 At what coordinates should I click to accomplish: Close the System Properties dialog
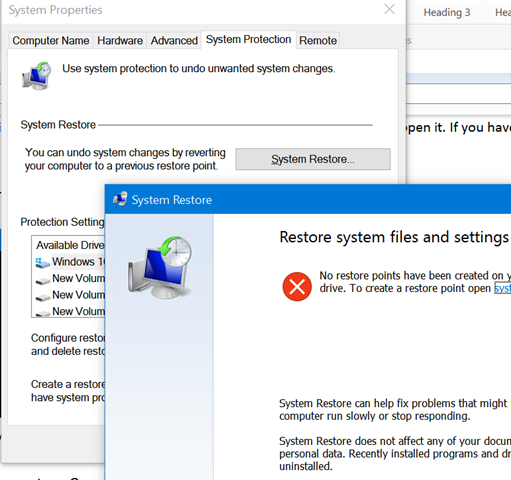(389, 9)
